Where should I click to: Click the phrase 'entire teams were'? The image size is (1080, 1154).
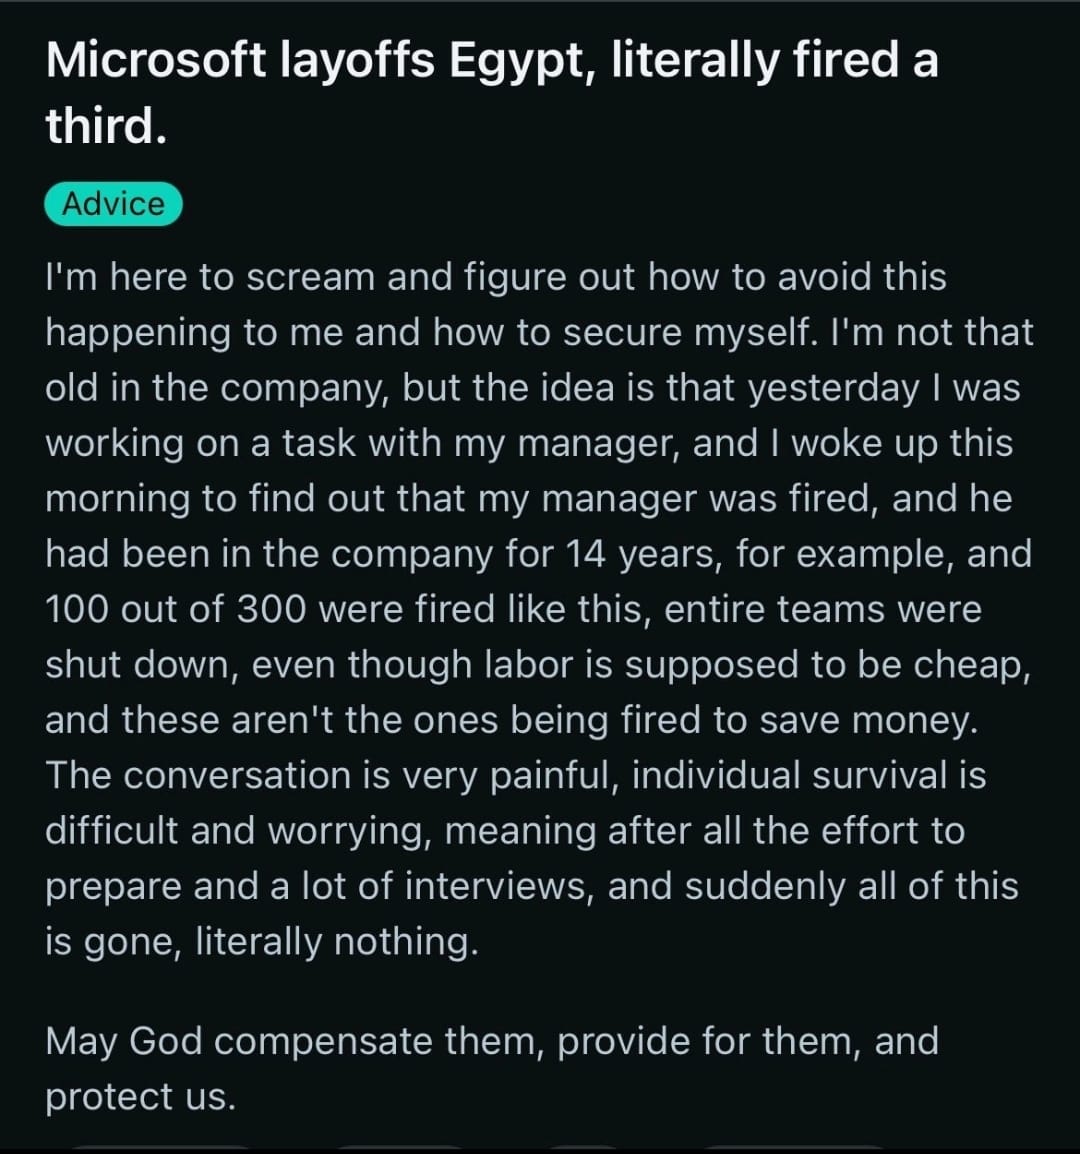tap(823, 609)
